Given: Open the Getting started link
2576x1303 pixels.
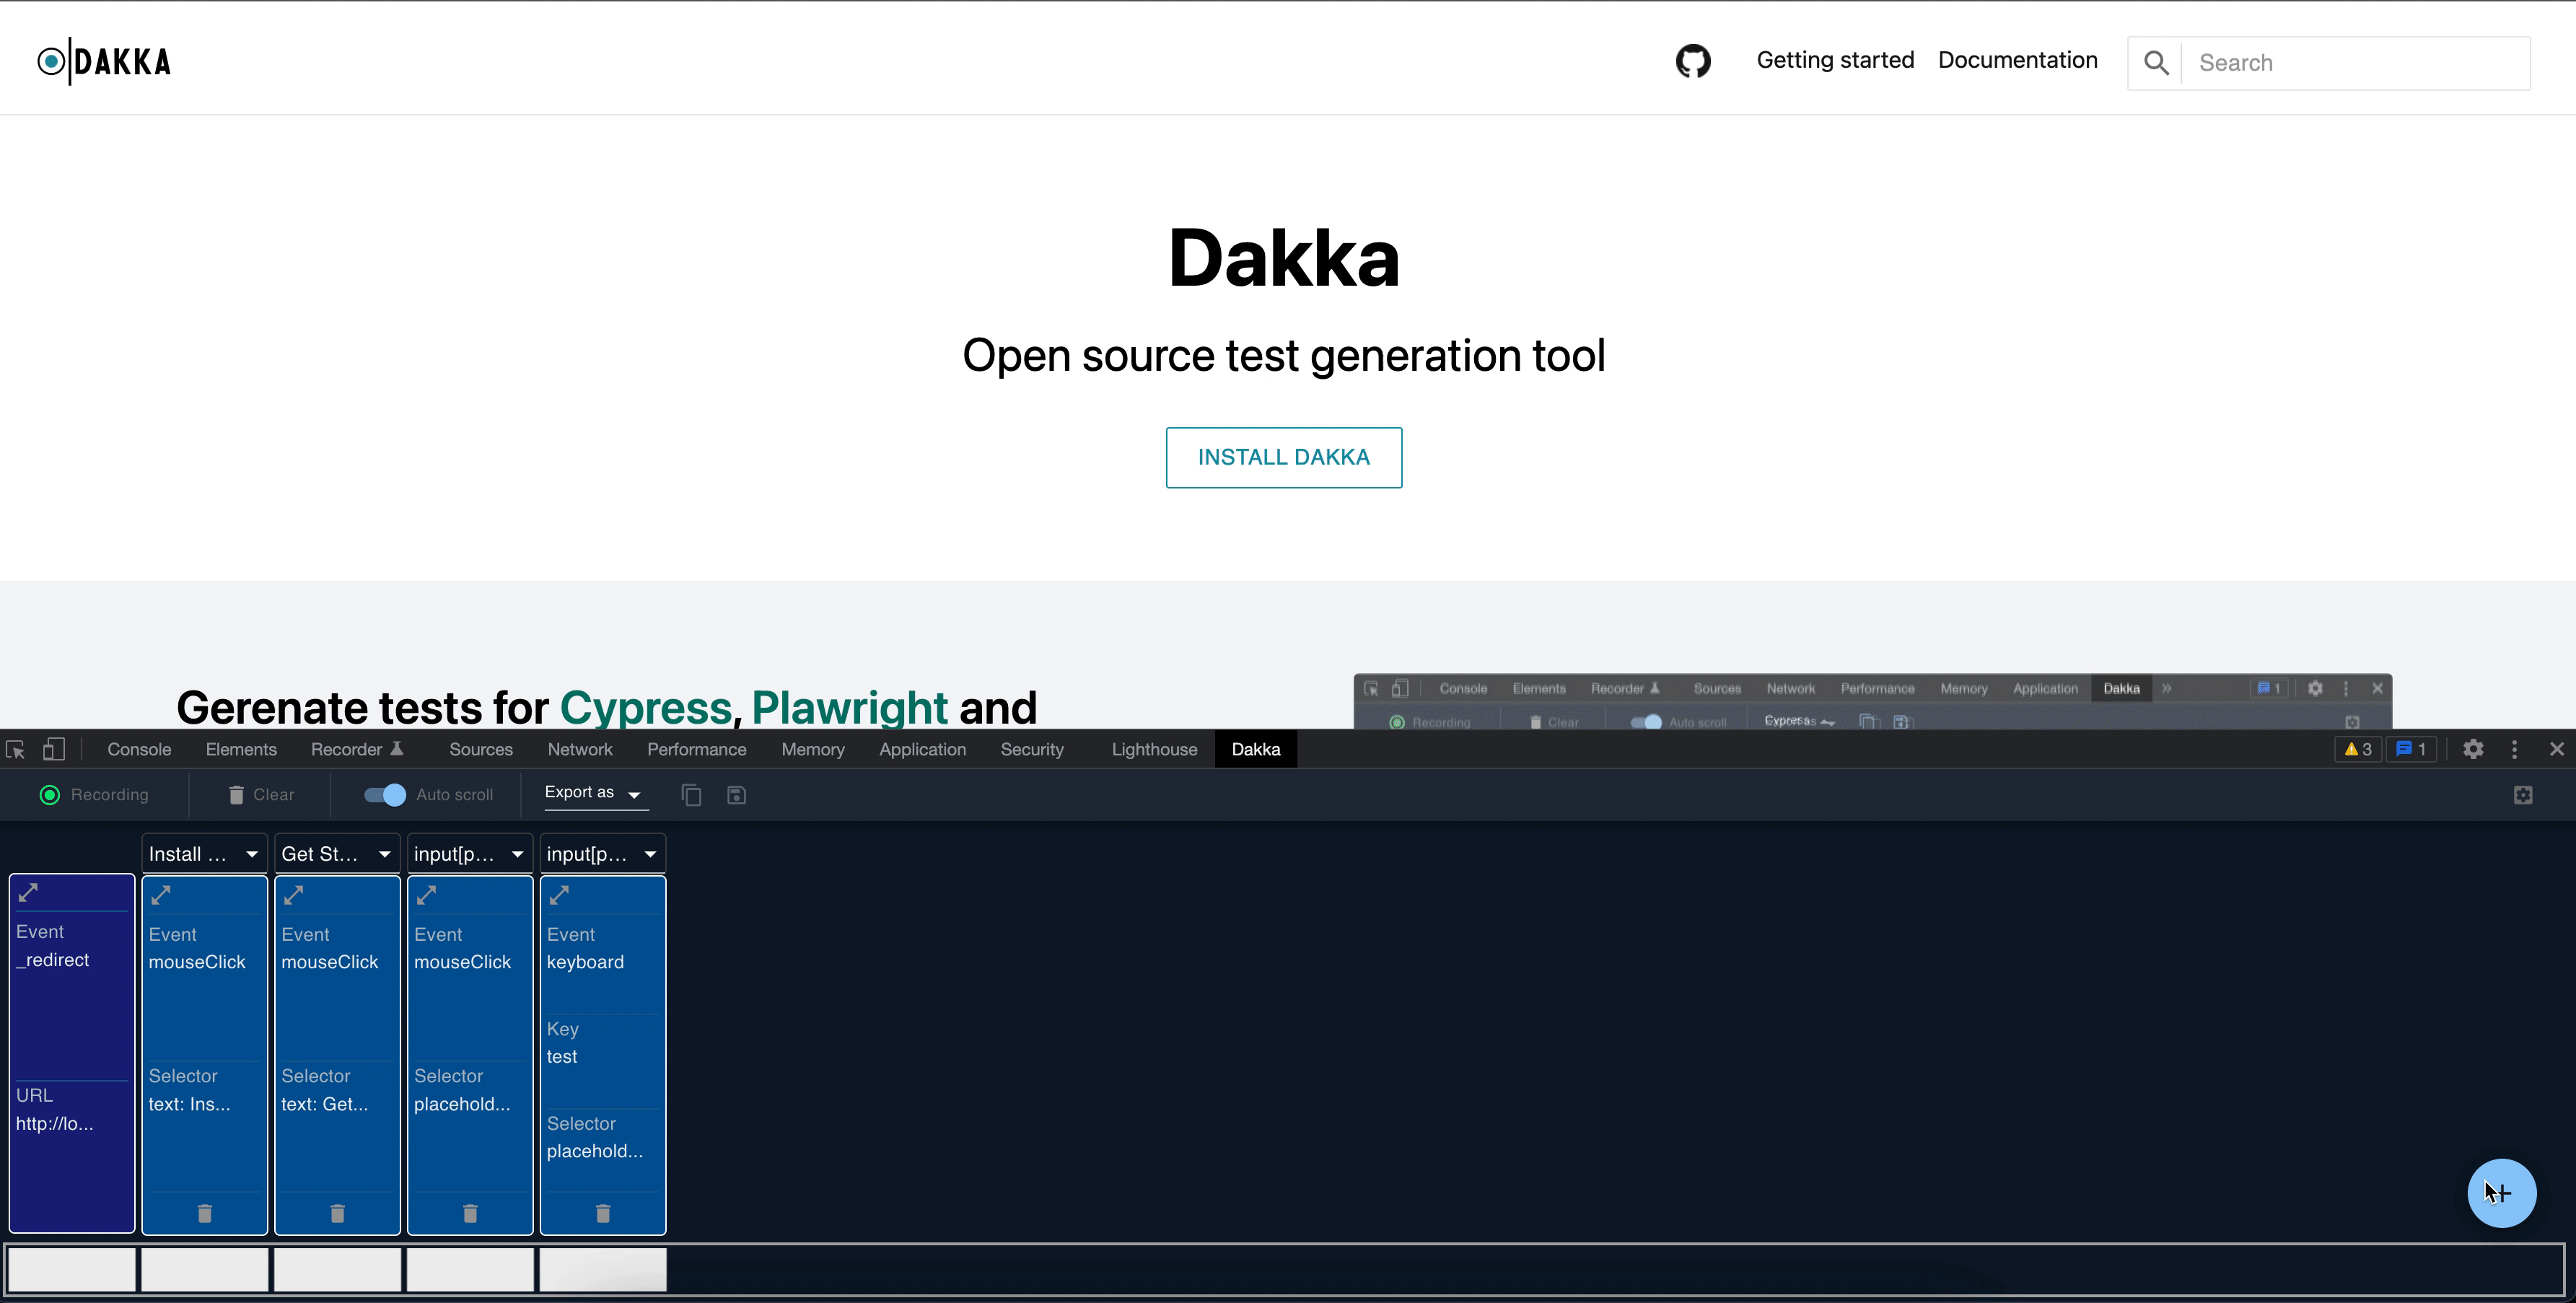Looking at the screenshot, I should click(x=1835, y=60).
